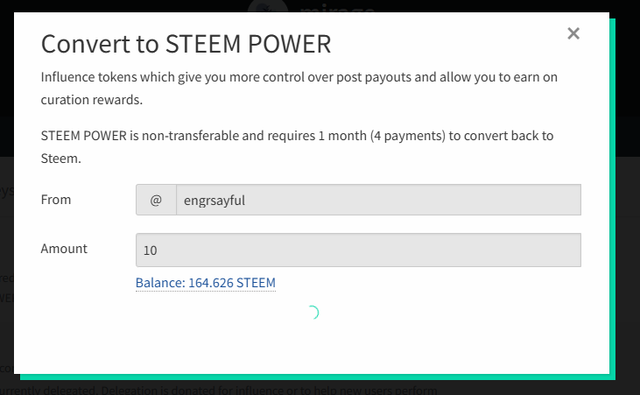640x395 pixels.
Task: Click the From label
Action: [56, 200]
